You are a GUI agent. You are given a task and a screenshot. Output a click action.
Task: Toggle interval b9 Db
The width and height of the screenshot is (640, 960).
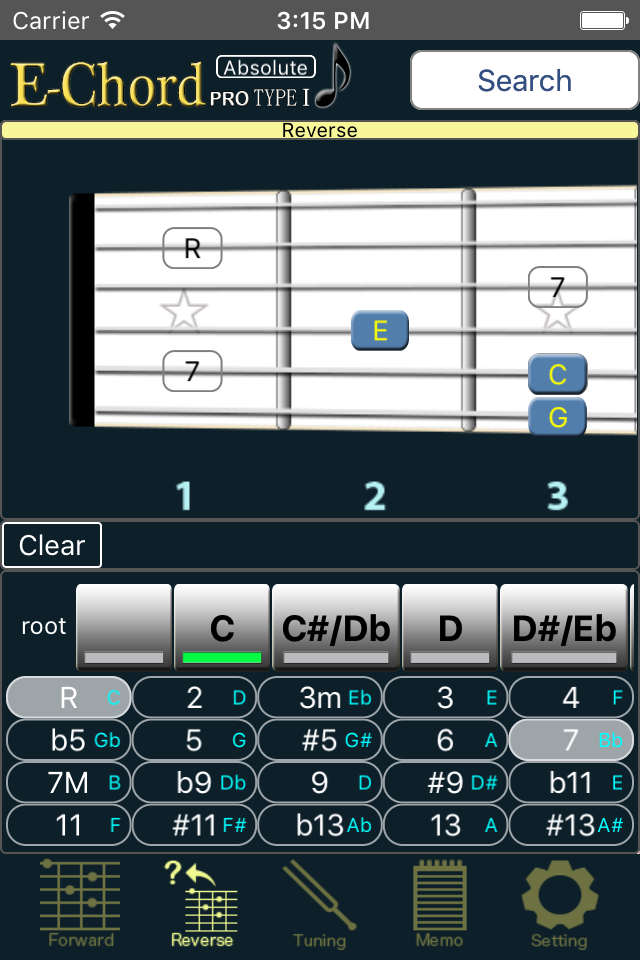194,782
